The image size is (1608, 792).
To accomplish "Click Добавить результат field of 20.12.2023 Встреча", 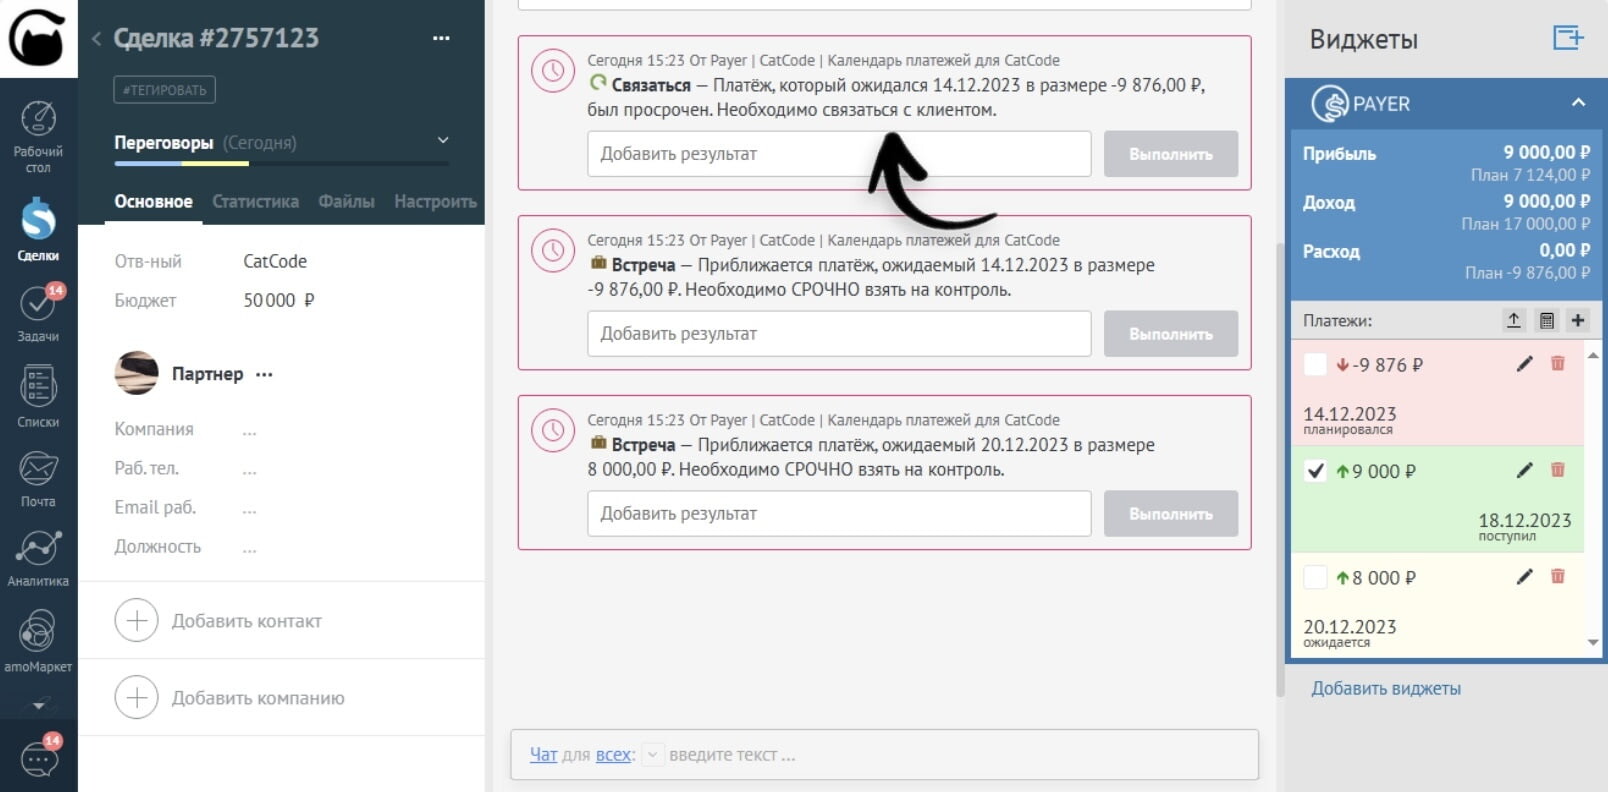I will pyautogui.click(x=839, y=513).
